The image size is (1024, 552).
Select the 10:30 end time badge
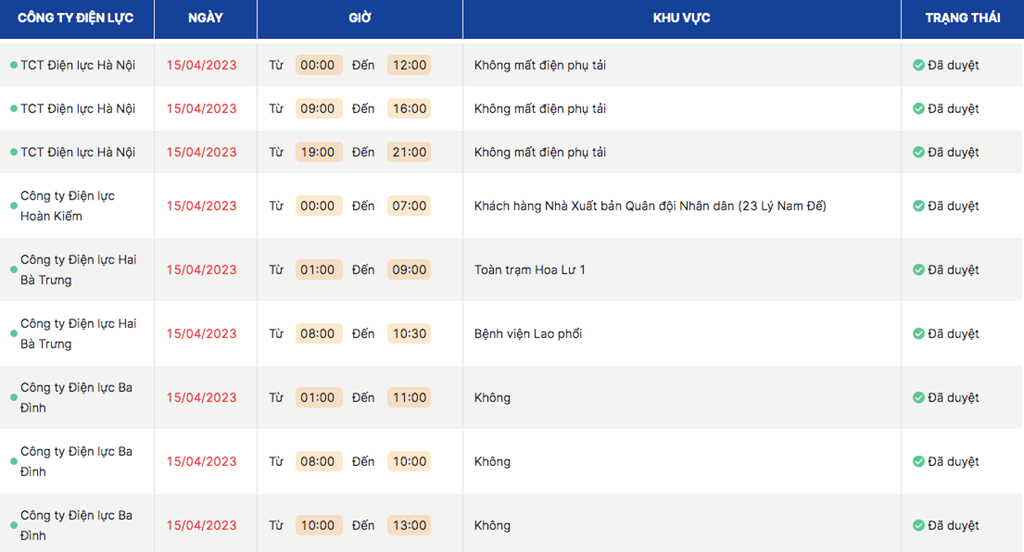tap(409, 334)
